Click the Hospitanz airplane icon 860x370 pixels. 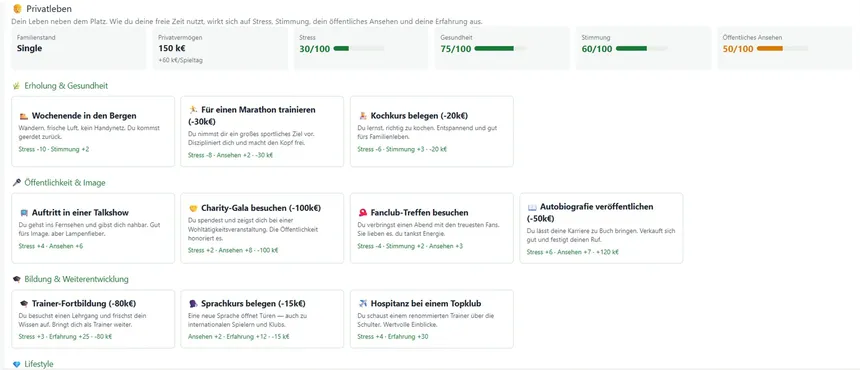(362, 304)
